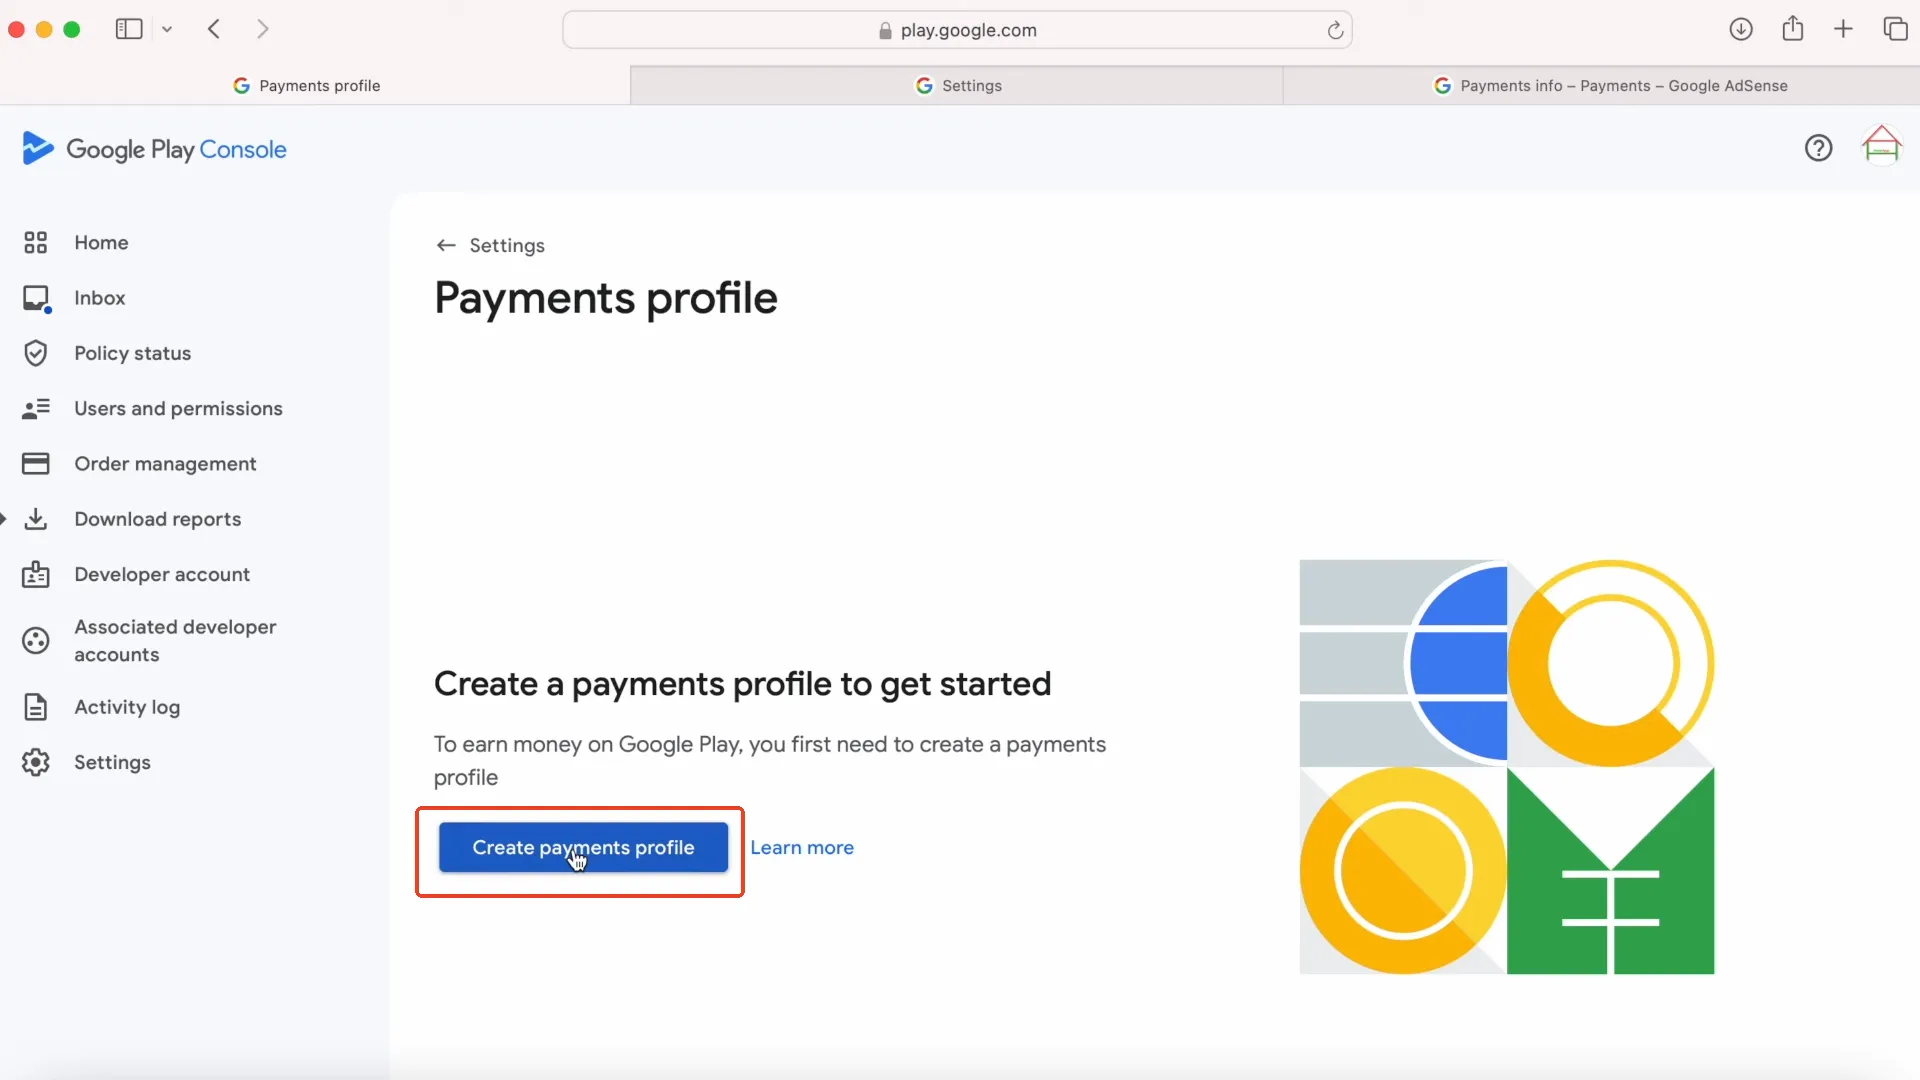Open the sidebar options dropdown chevron

[x=167, y=30]
